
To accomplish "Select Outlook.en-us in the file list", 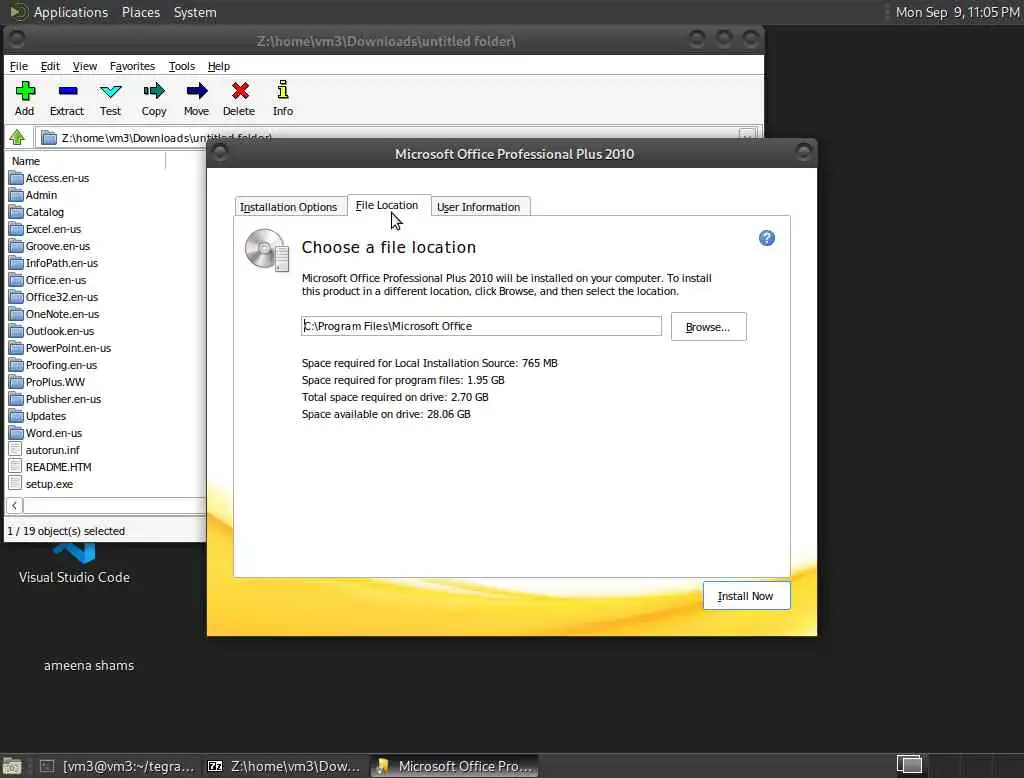I will 59,331.
